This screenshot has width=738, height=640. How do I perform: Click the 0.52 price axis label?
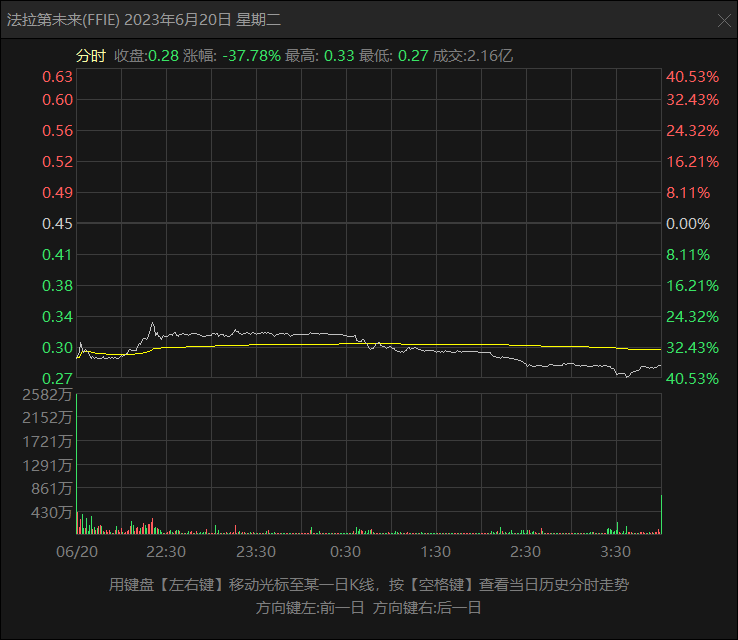pyautogui.click(x=57, y=162)
